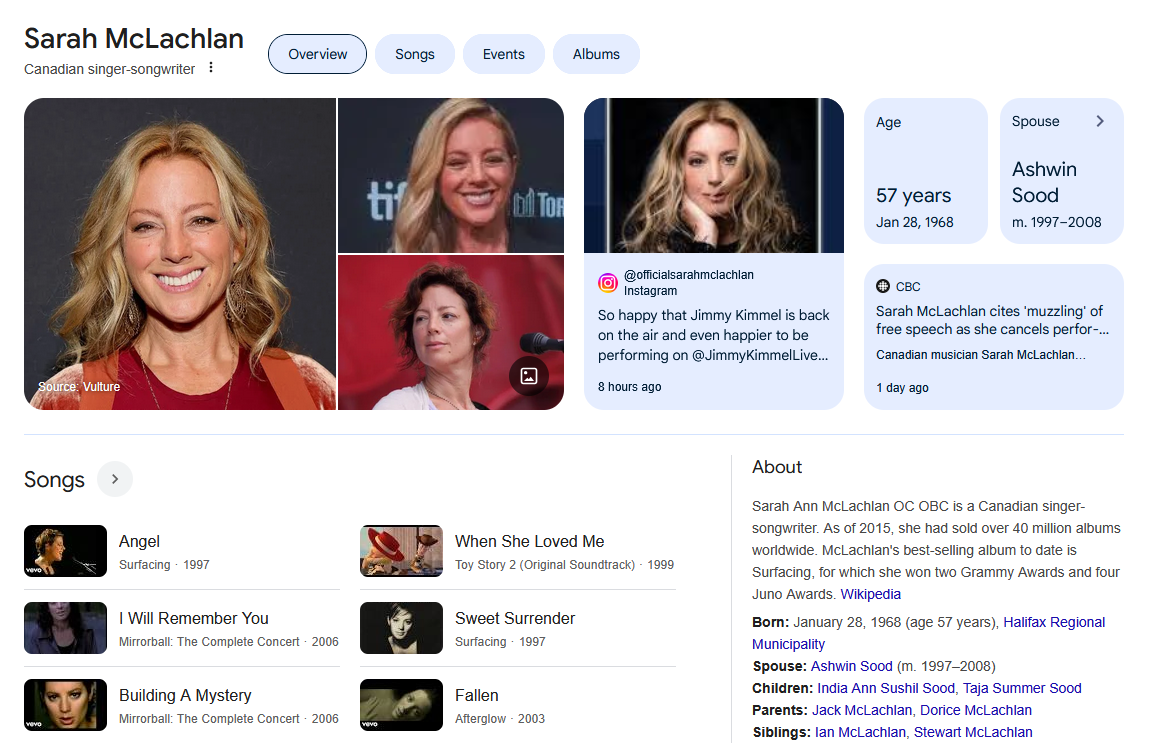Open the Events tab
This screenshot has width=1171, height=743.
(503, 54)
